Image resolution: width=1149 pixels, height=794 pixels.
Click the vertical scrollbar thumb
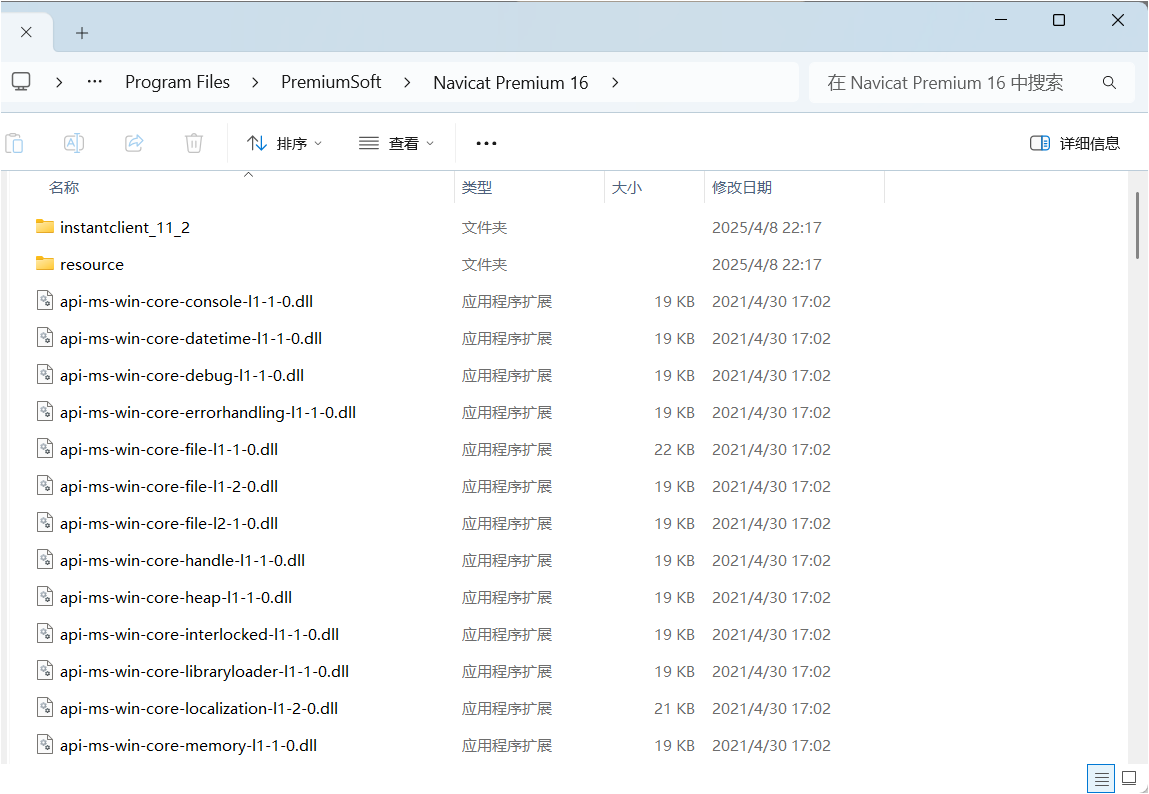coord(1137,225)
